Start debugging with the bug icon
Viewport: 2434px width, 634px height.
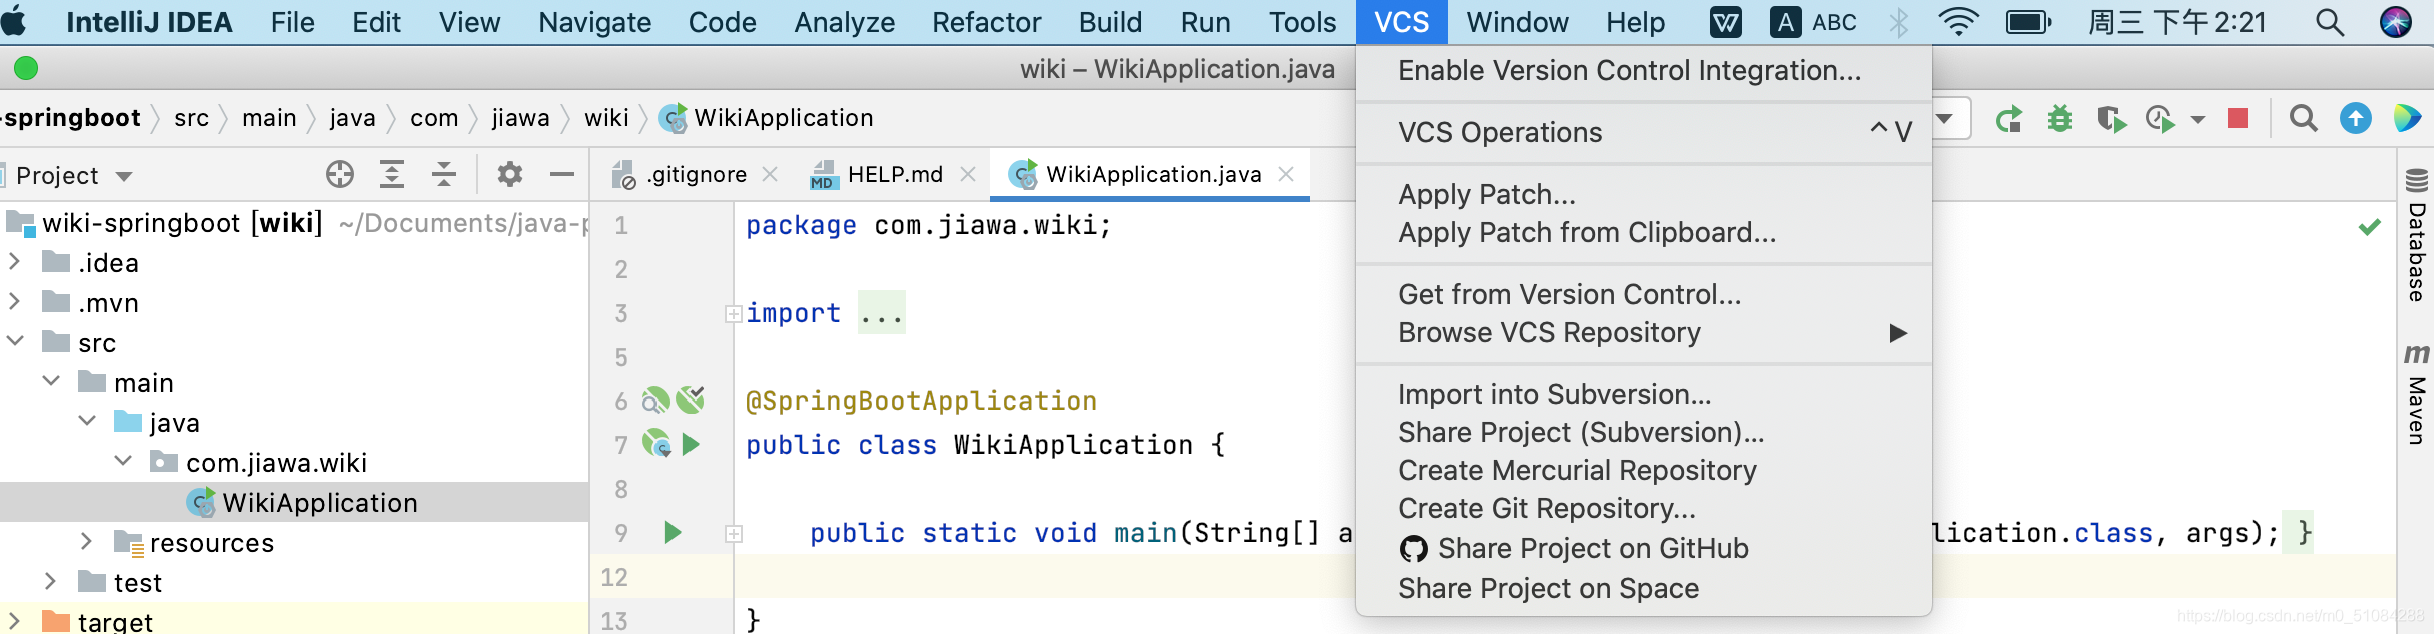coord(2060,120)
